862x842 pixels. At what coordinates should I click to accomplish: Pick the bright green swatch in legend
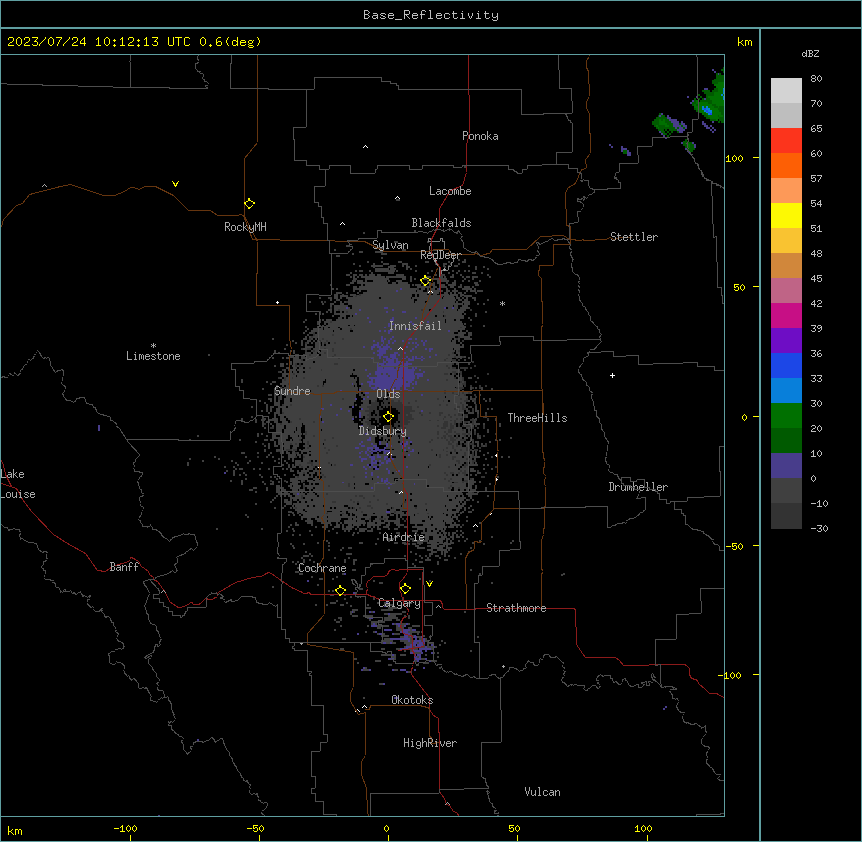pos(786,416)
